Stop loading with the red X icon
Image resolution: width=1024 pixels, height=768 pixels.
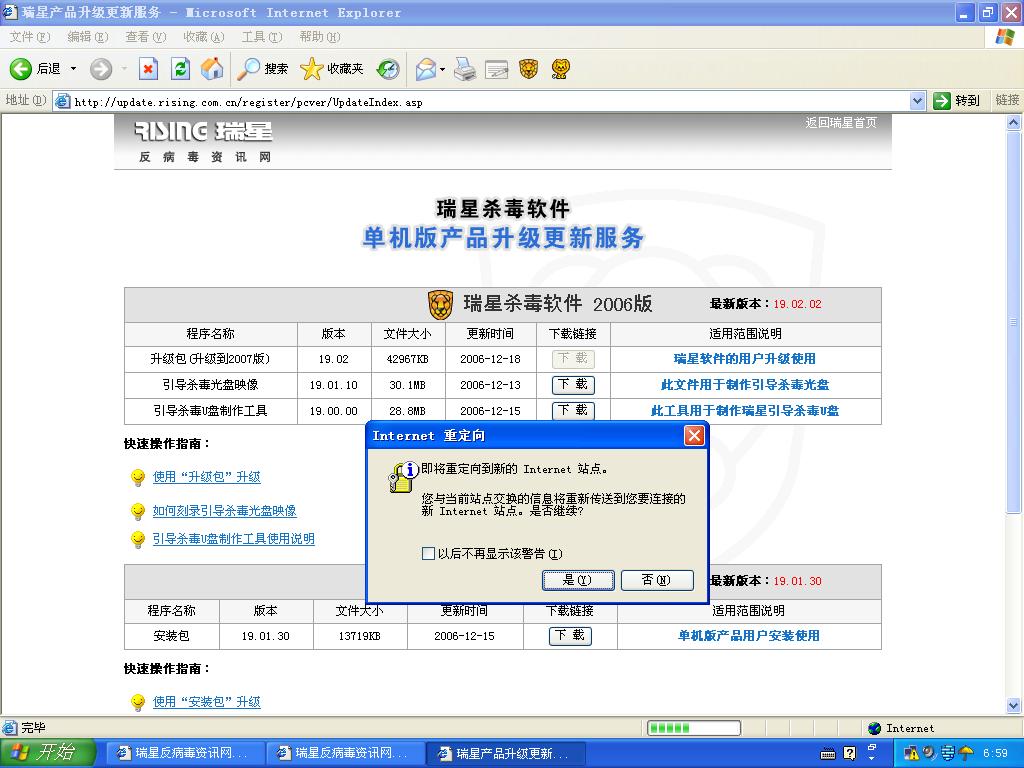pos(149,69)
